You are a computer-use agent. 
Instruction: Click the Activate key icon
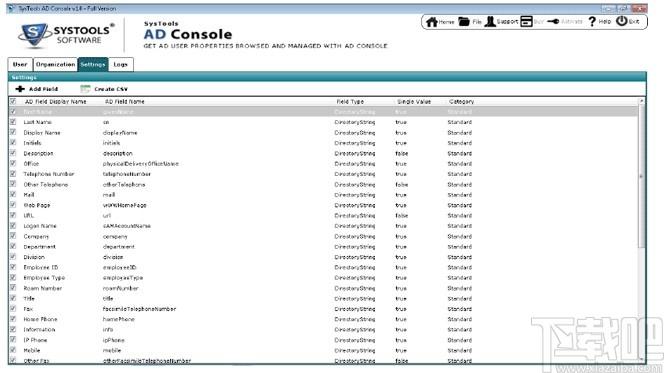pos(553,22)
